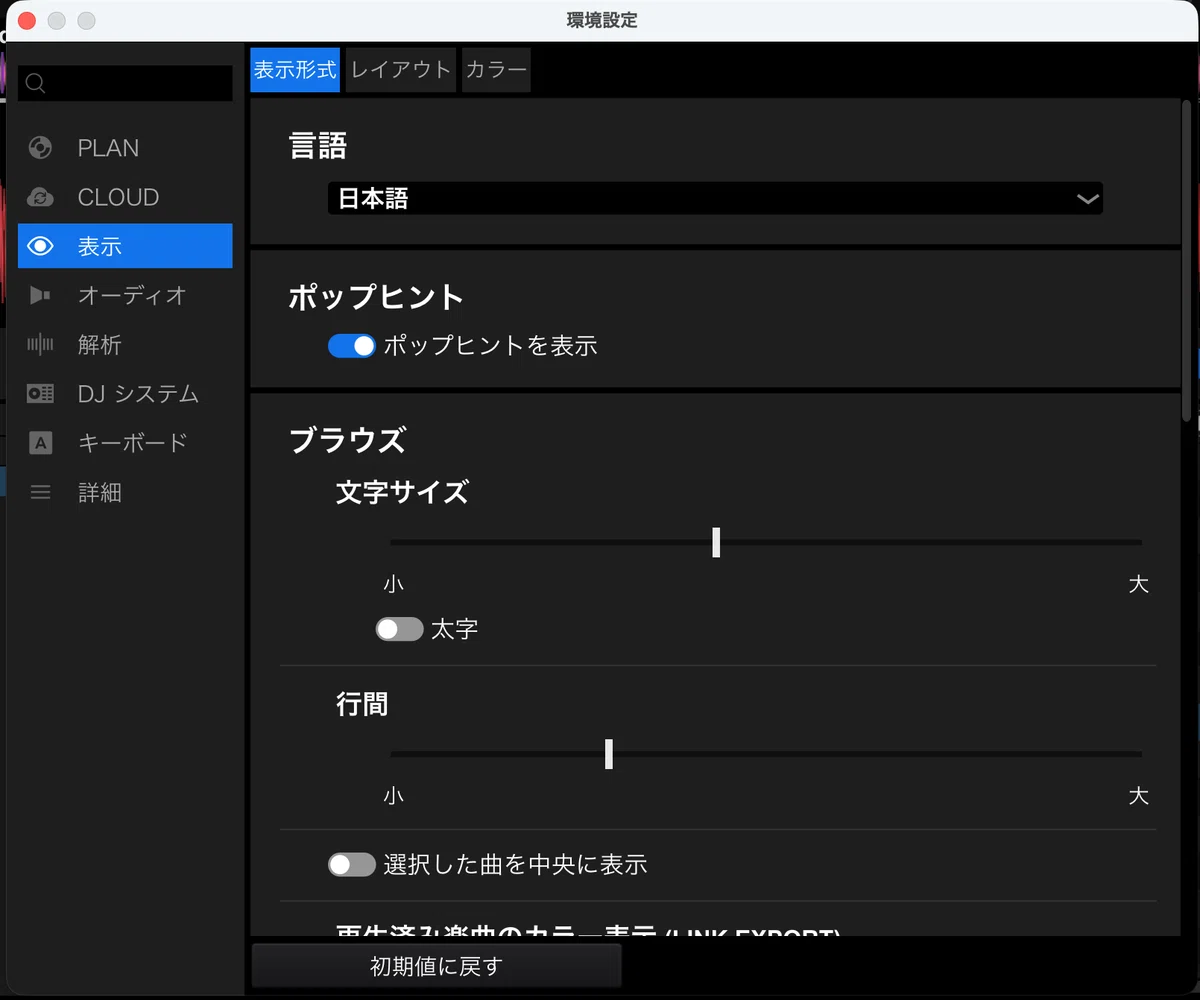
Task: Toggle 選択した曲を中央に表示 switch
Action: tap(351, 864)
